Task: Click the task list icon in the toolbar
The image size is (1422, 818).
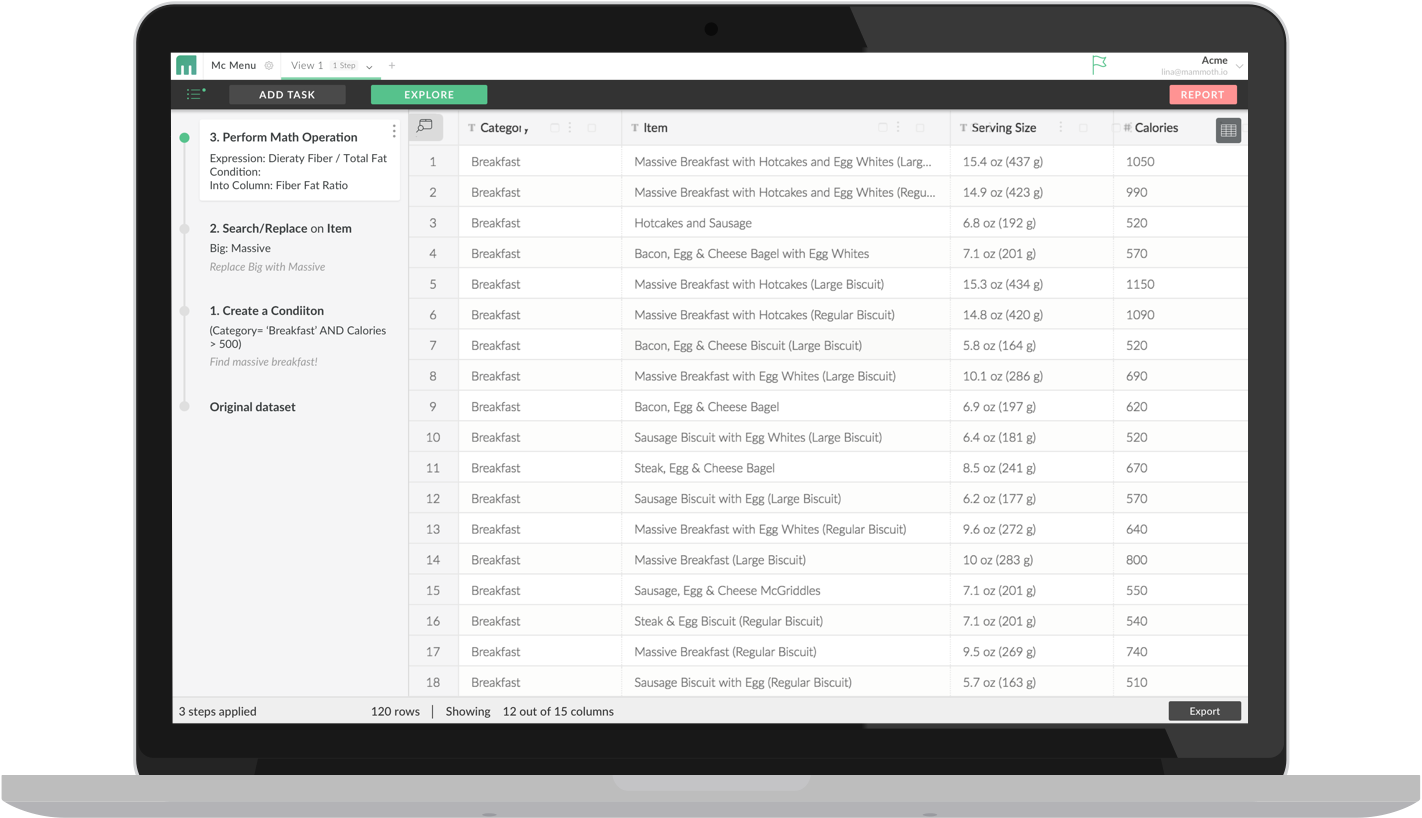Action: (196, 93)
